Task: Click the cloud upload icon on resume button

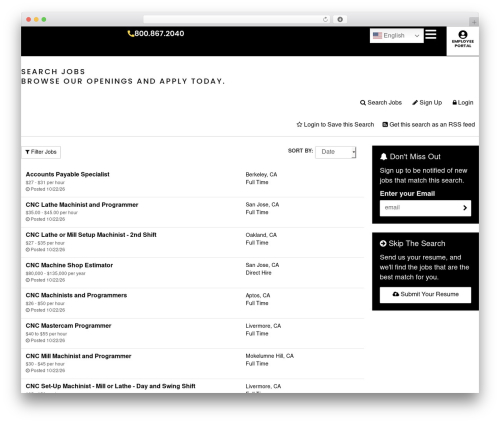Action: 396,294
